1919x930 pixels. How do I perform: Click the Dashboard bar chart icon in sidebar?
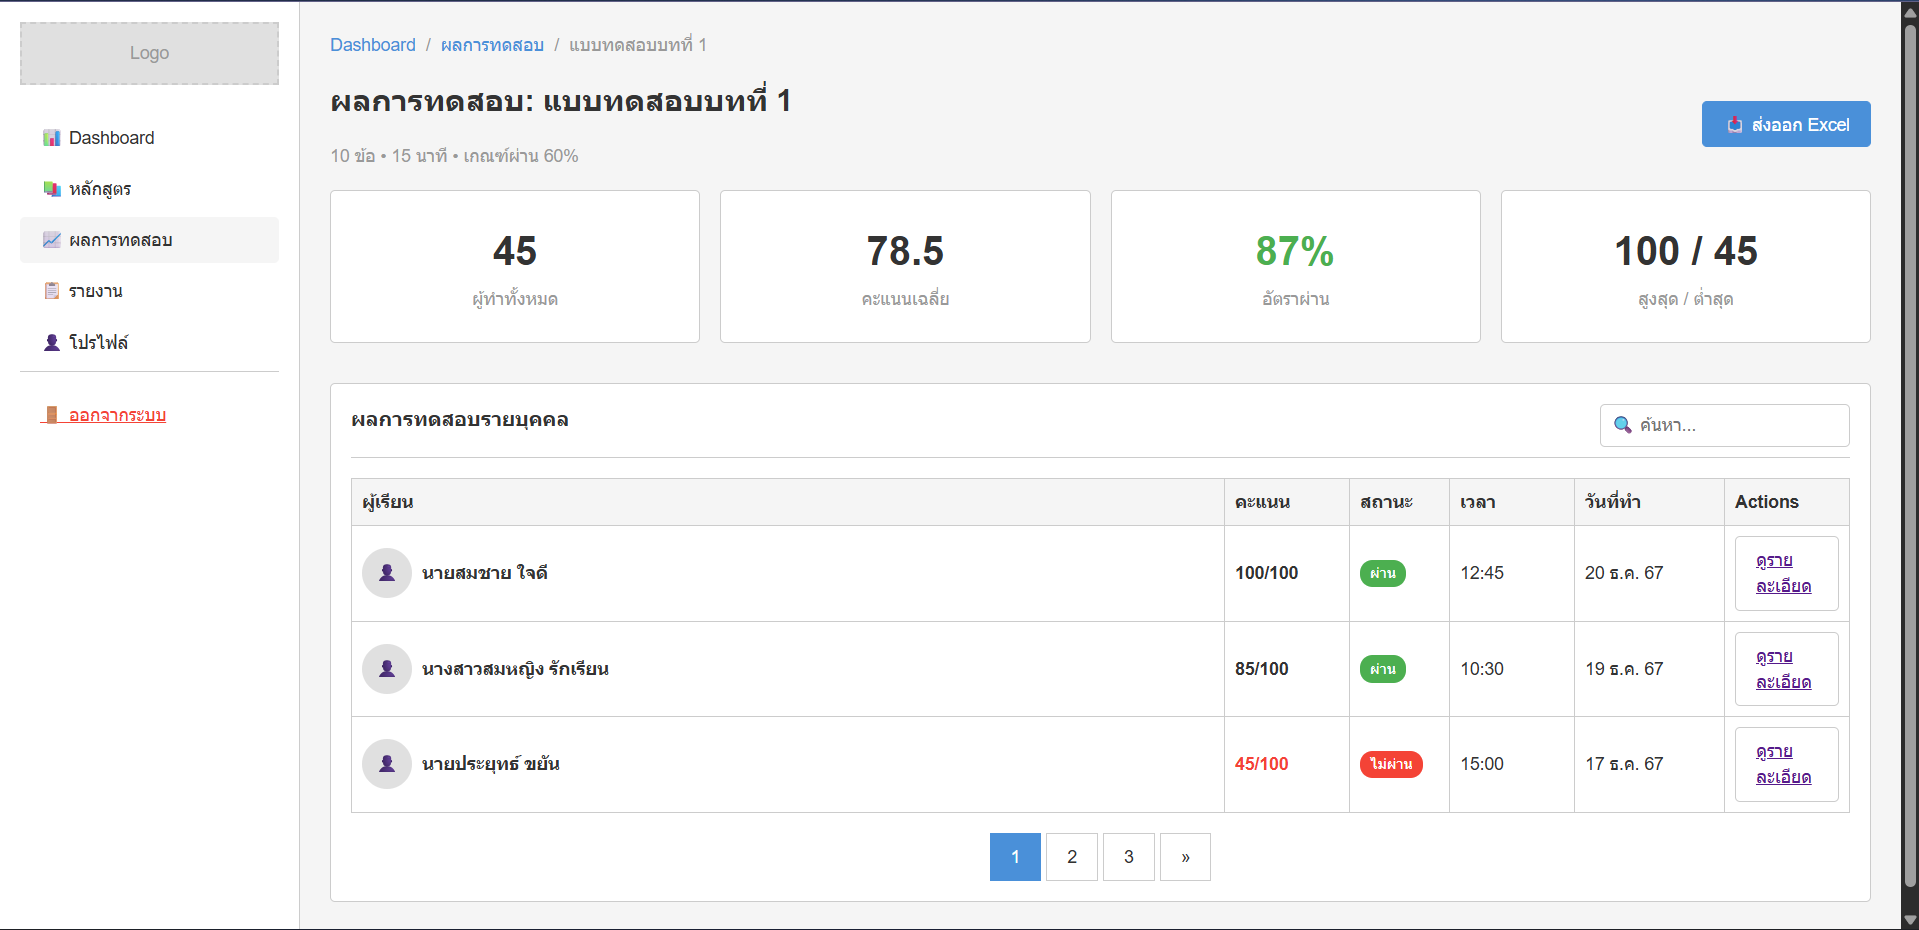pyautogui.click(x=51, y=138)
